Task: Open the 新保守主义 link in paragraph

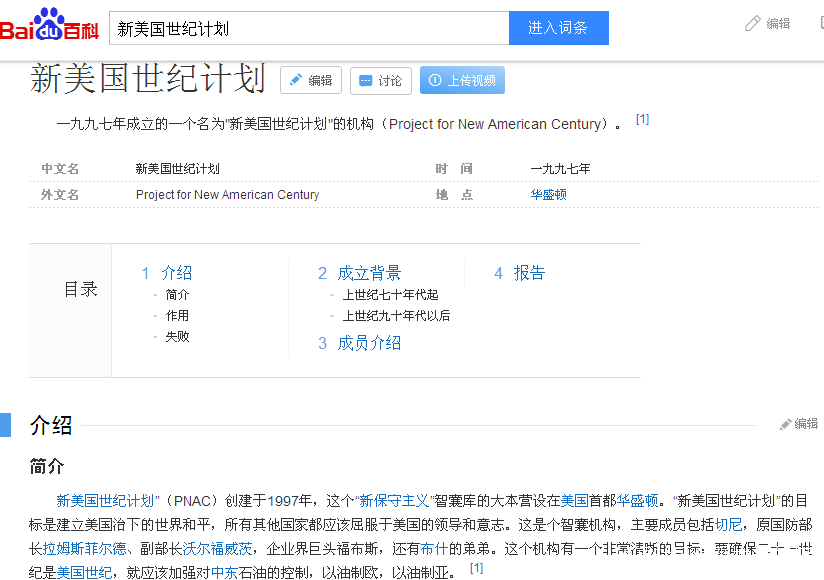Action: point(393,501)
